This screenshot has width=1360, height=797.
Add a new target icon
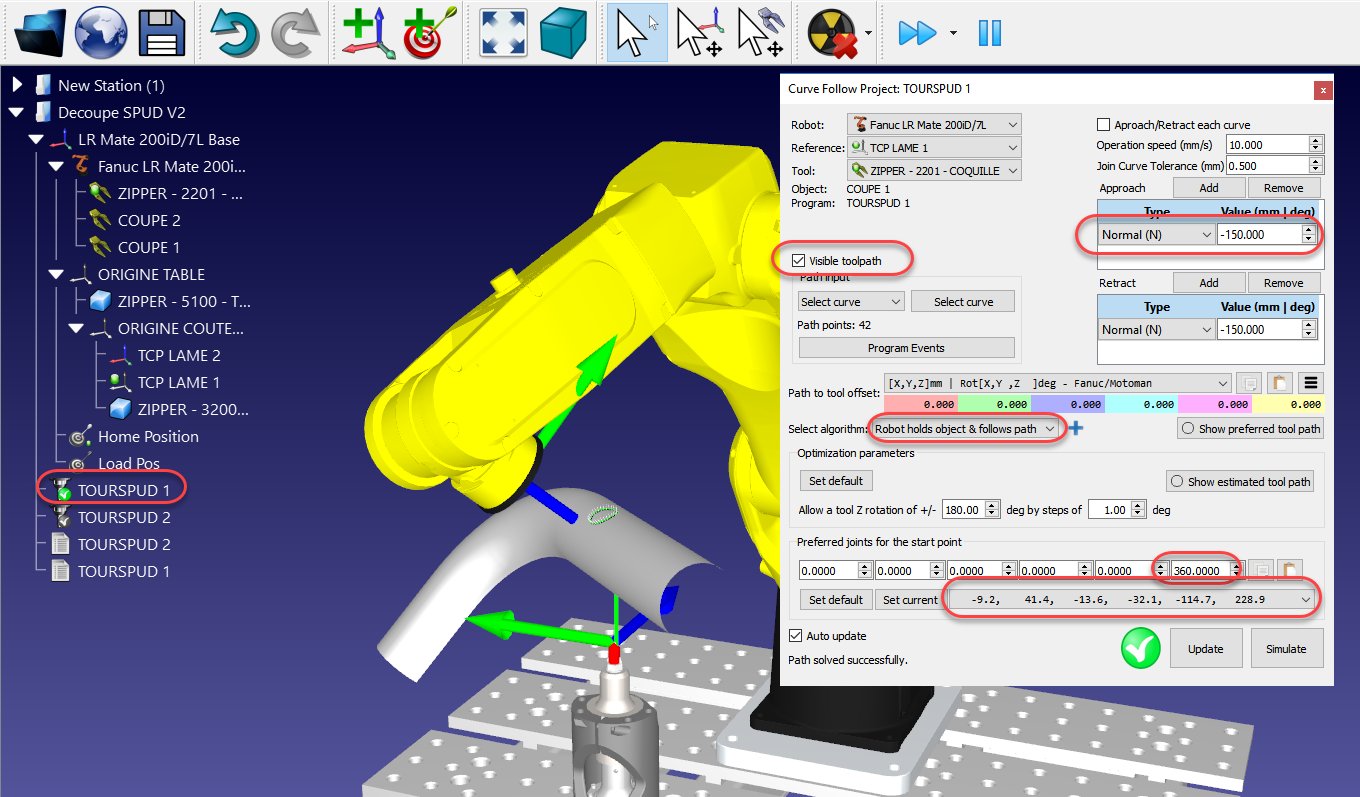pos(428,32)
